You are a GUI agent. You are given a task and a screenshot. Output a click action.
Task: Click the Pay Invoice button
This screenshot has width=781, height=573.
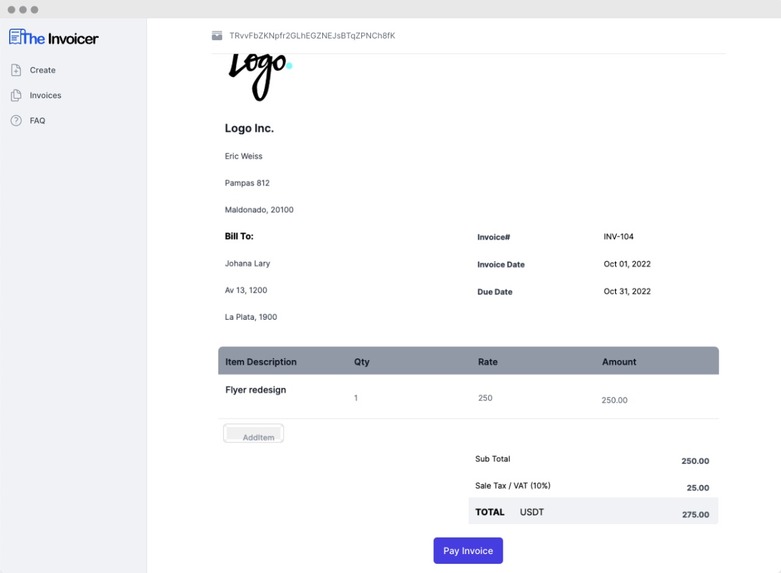click(x=468, y=551)
